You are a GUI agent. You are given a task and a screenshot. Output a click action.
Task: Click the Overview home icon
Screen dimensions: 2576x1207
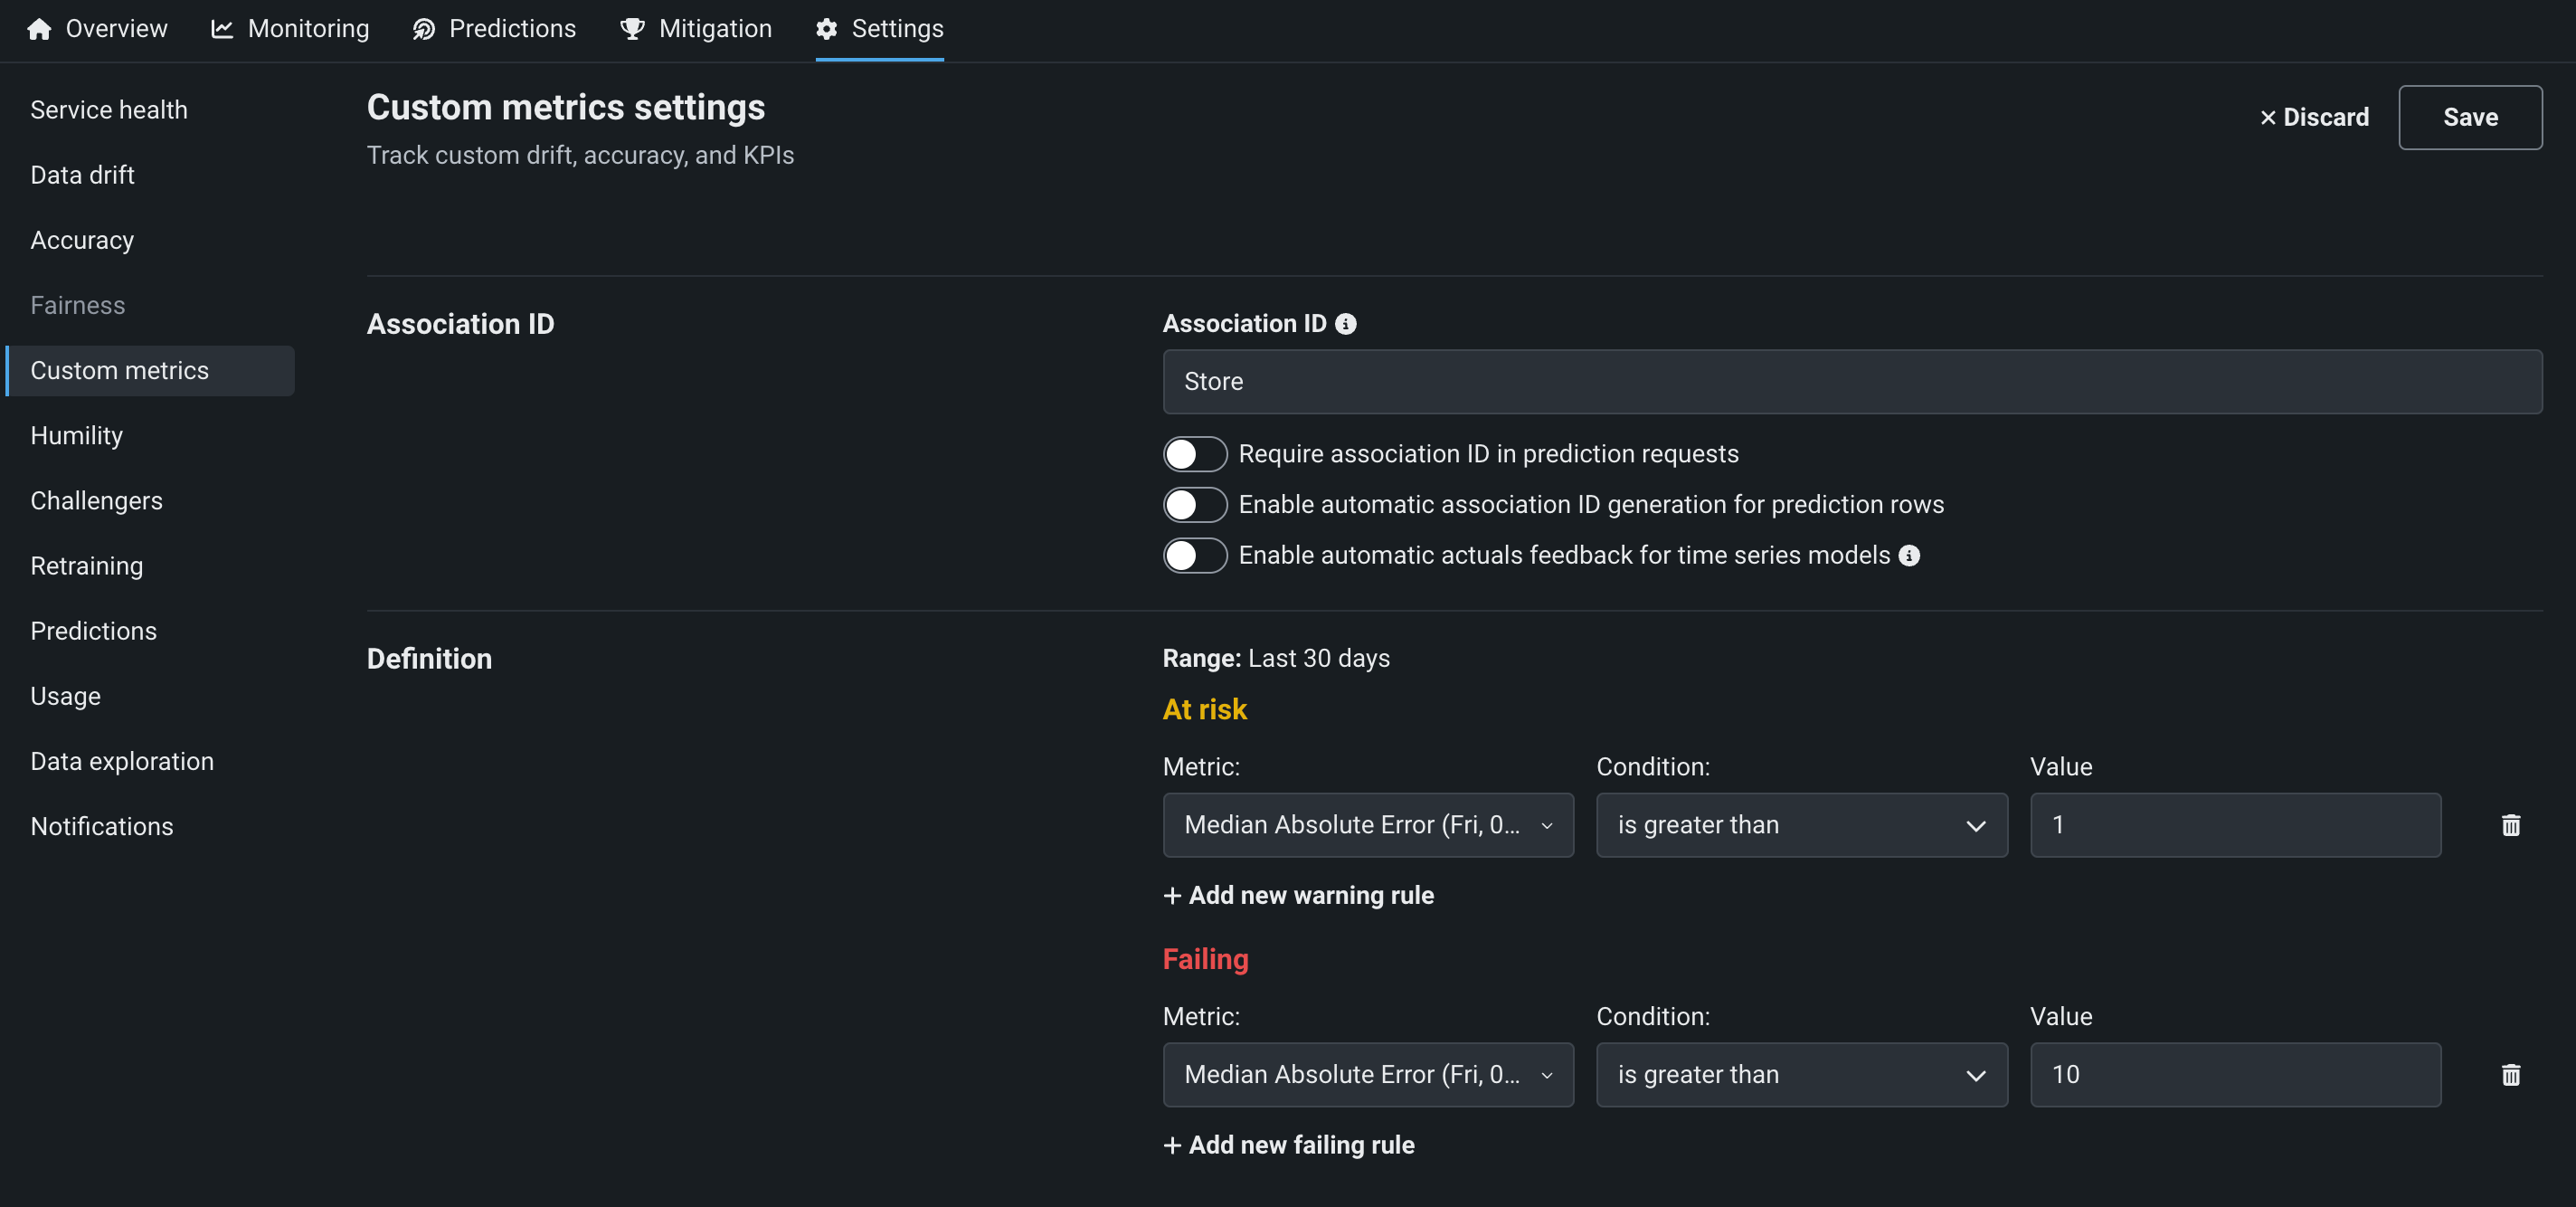coord(39,29)
